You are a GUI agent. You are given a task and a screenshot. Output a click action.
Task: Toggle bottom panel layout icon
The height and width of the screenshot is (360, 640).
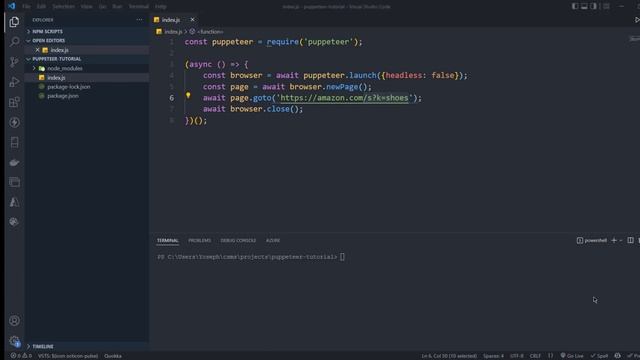[x=584, y=6]
